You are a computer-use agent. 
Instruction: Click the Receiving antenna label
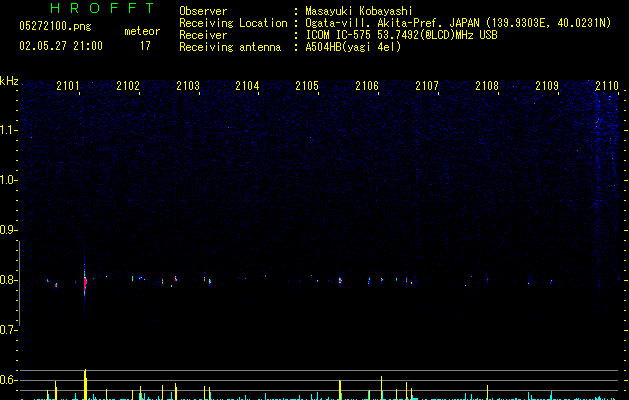230,47
